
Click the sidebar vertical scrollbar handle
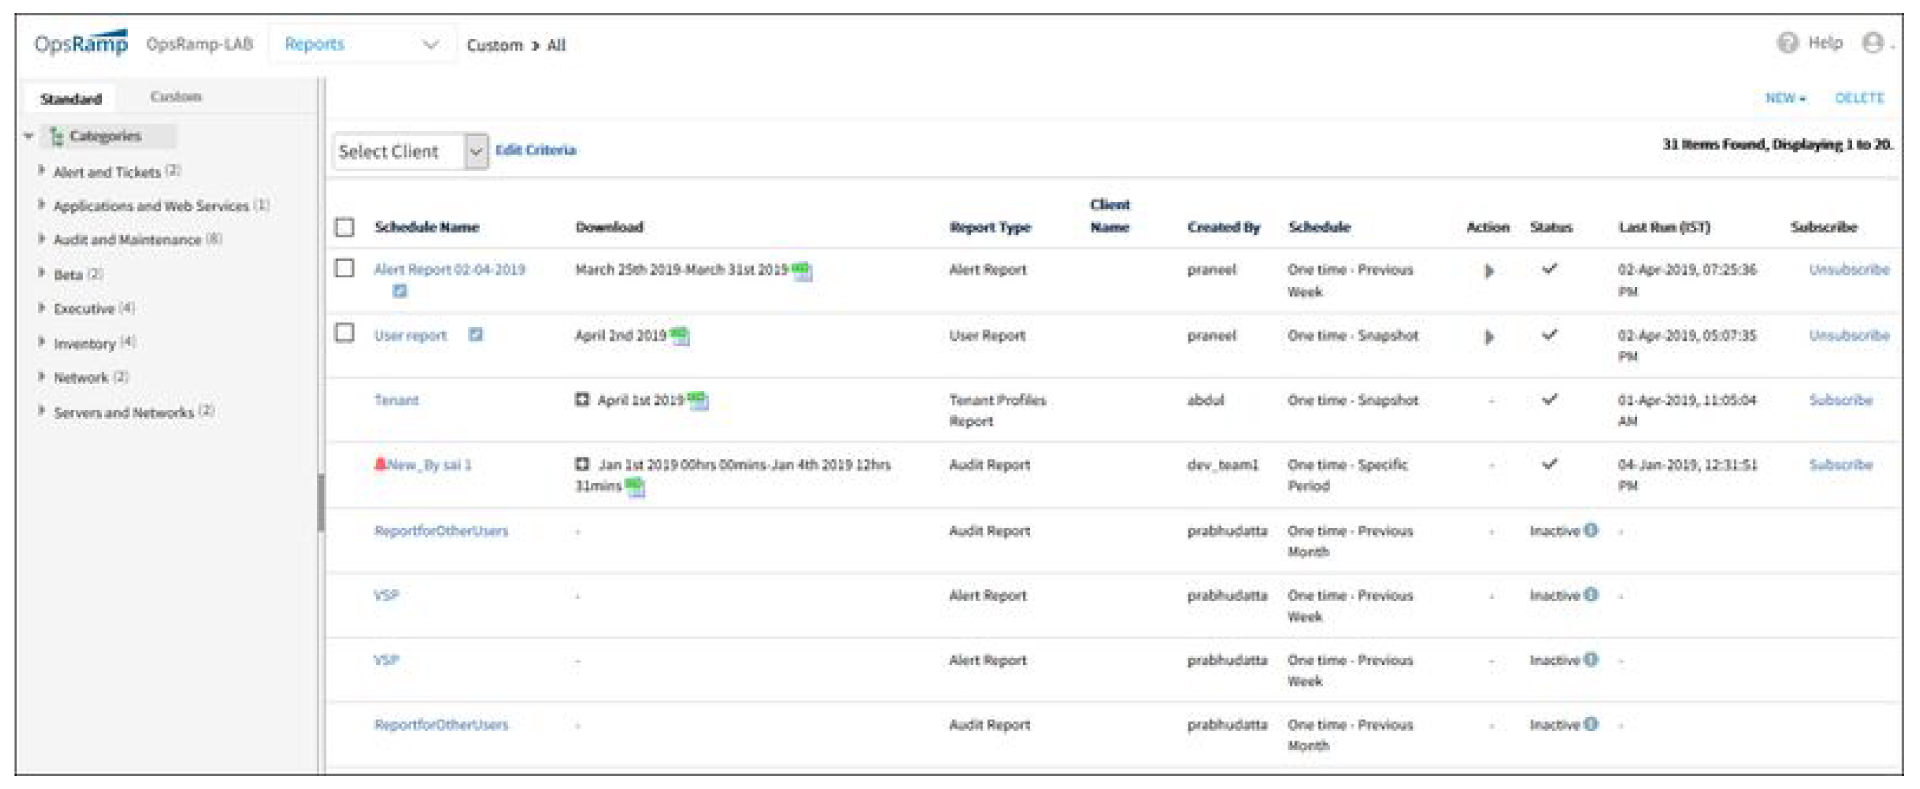(321, 503)
